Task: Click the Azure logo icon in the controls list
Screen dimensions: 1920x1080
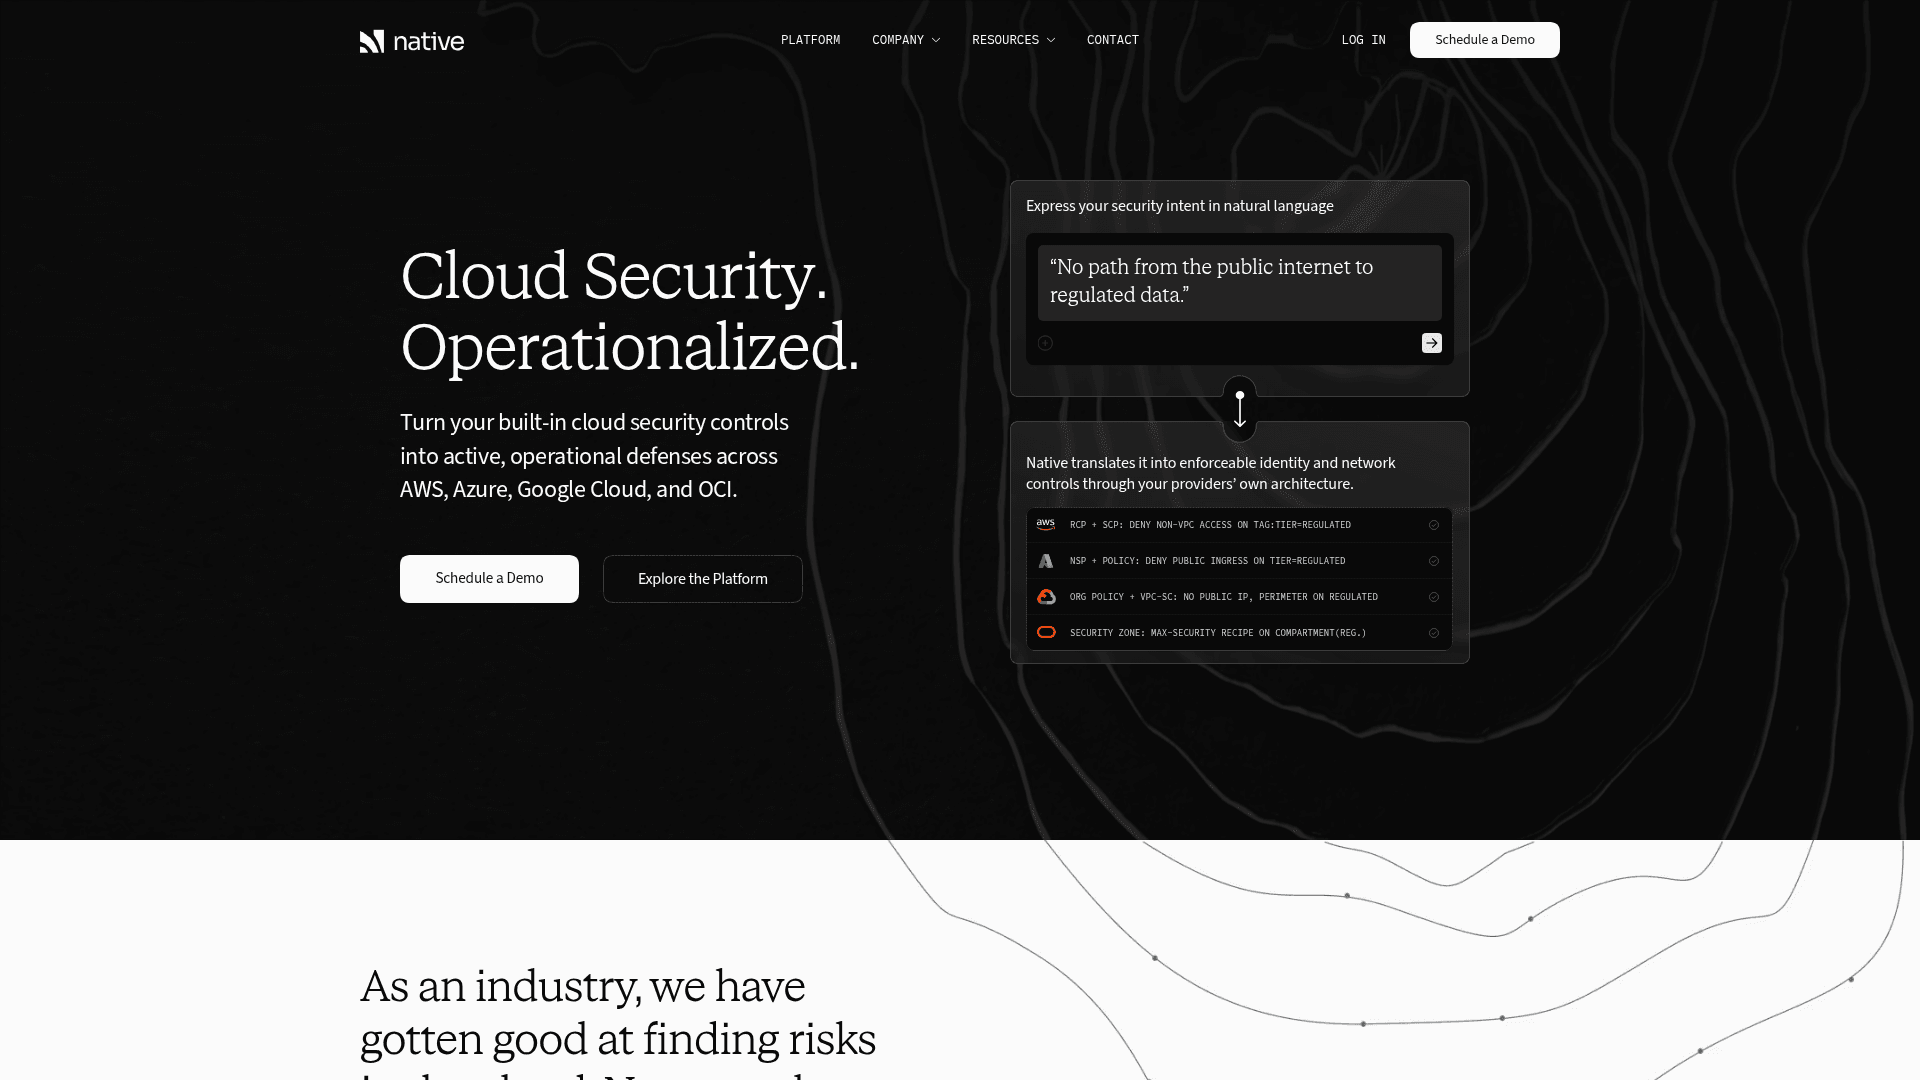Action: [1046, 561]
